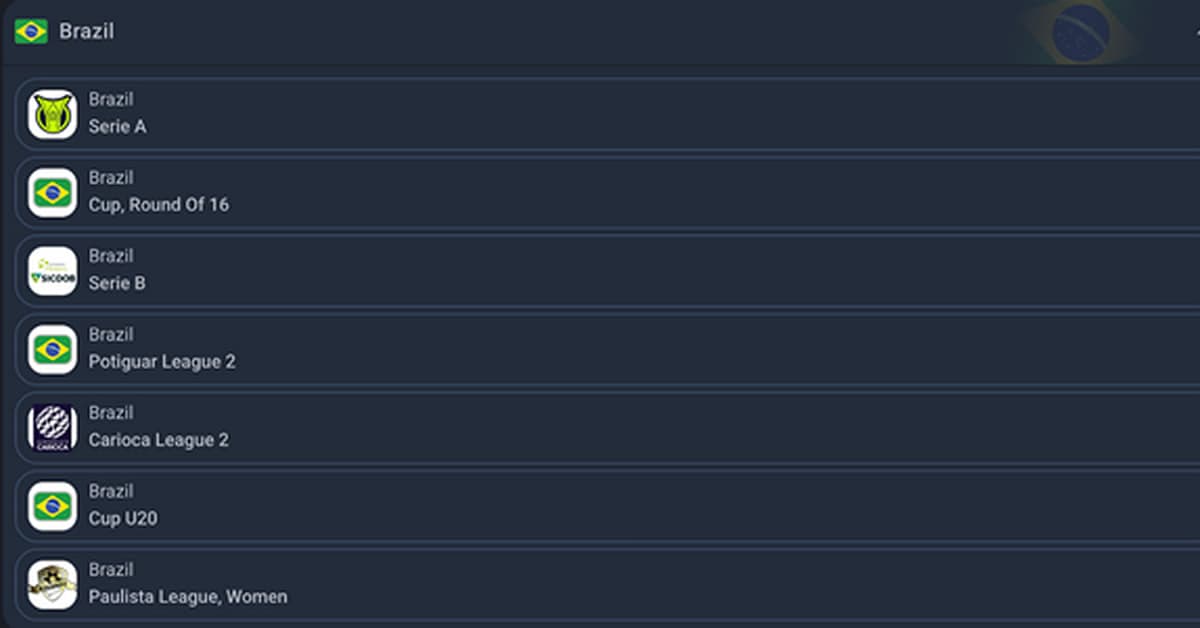Click the Brazil label above Serie B
This screenshot has height=628, width=1200.
(x=110, y=256)
